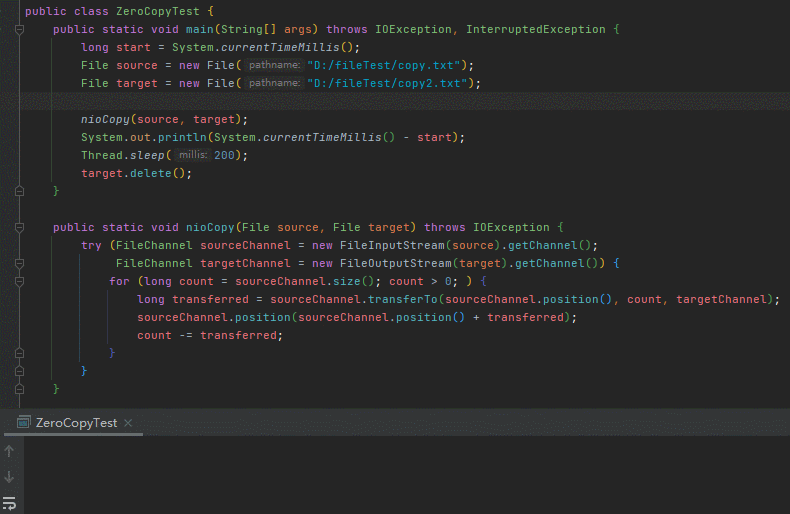Screen dimensions: 790x514
Task: Click 'count -= transferred' statement
Action: (x=210, y=336)
